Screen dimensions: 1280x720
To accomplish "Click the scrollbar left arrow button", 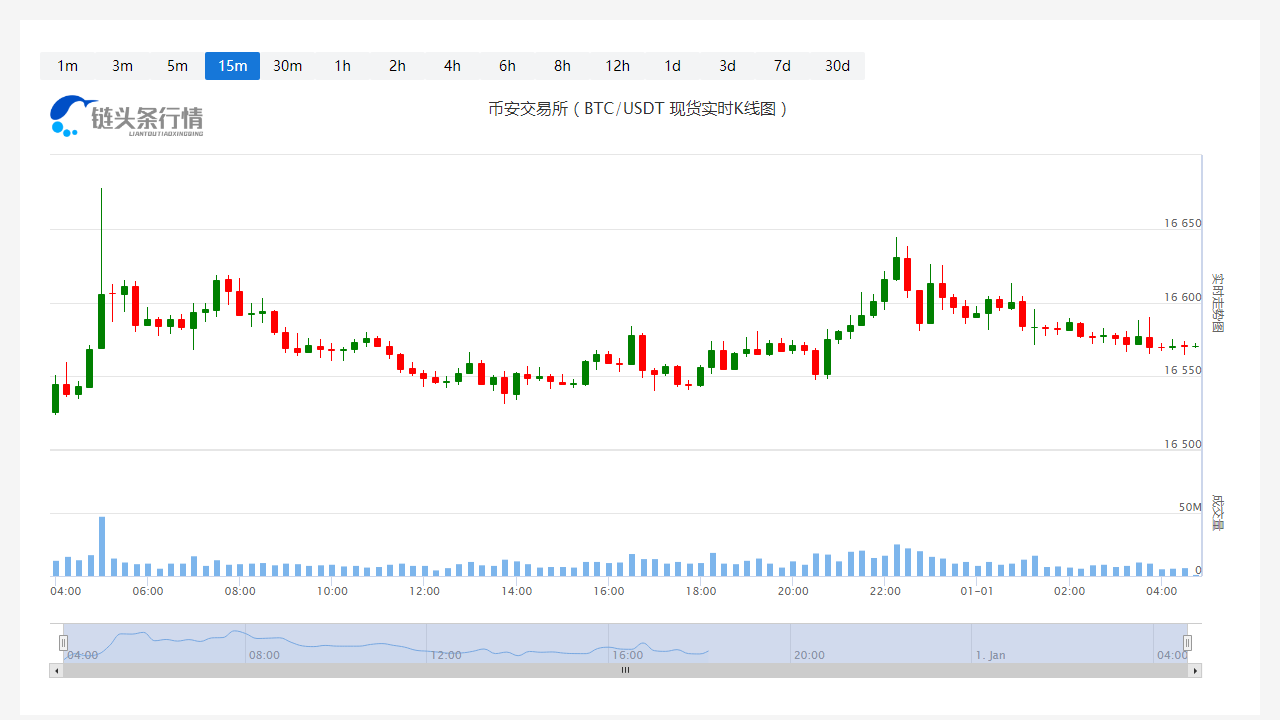I will pyautogui.click(x=56, y=671).
